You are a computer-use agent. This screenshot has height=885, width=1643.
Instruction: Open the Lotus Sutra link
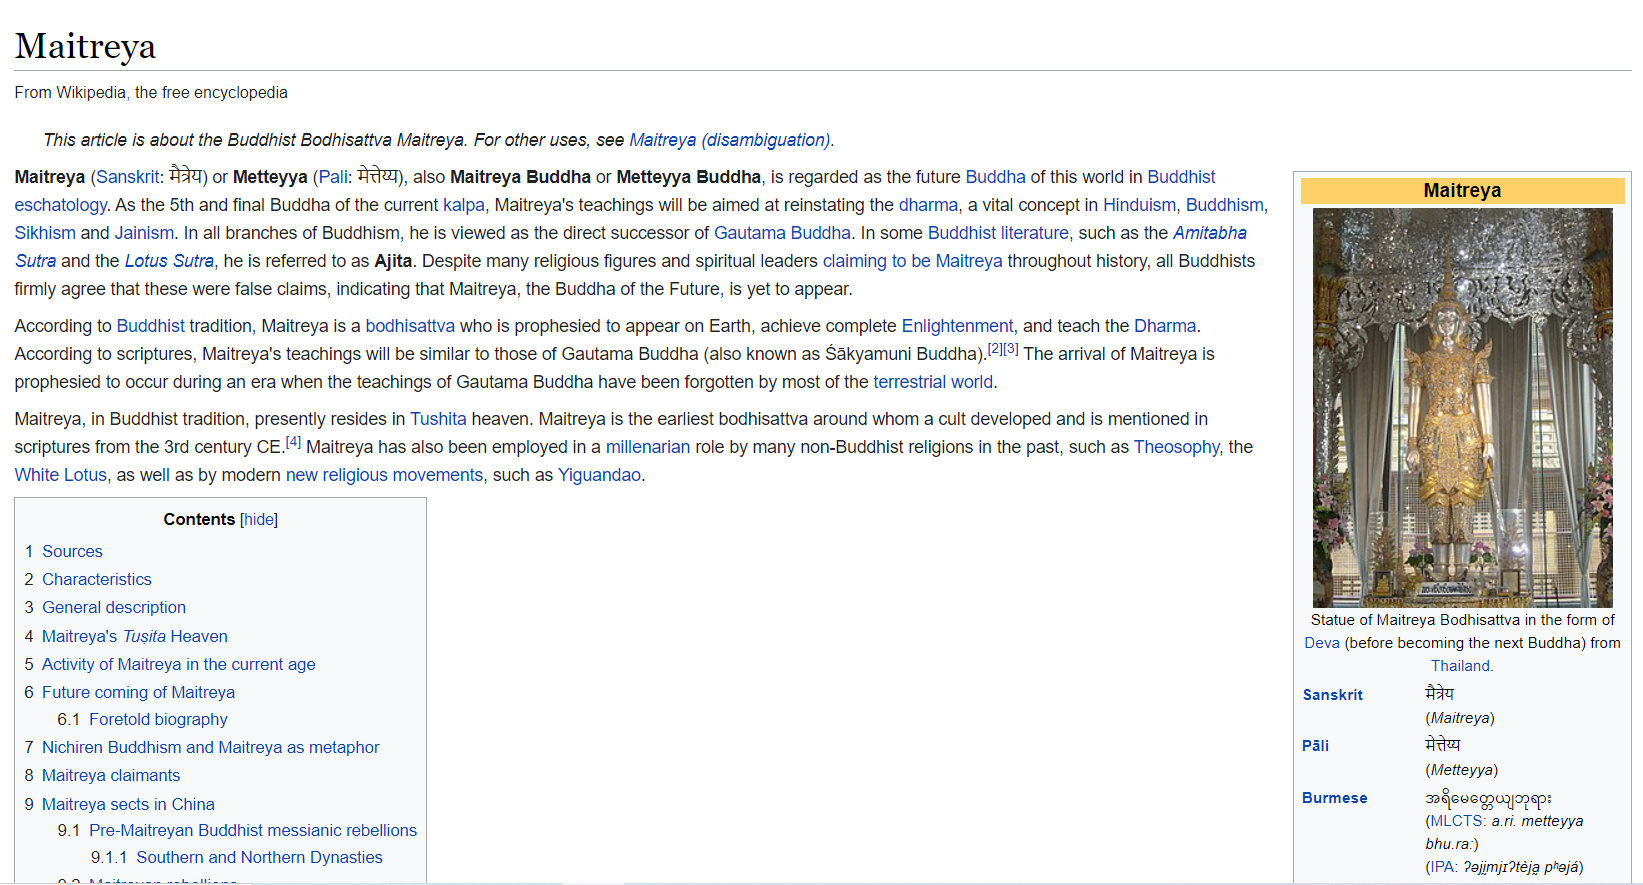pyautogui.click(x=169, y=261)
